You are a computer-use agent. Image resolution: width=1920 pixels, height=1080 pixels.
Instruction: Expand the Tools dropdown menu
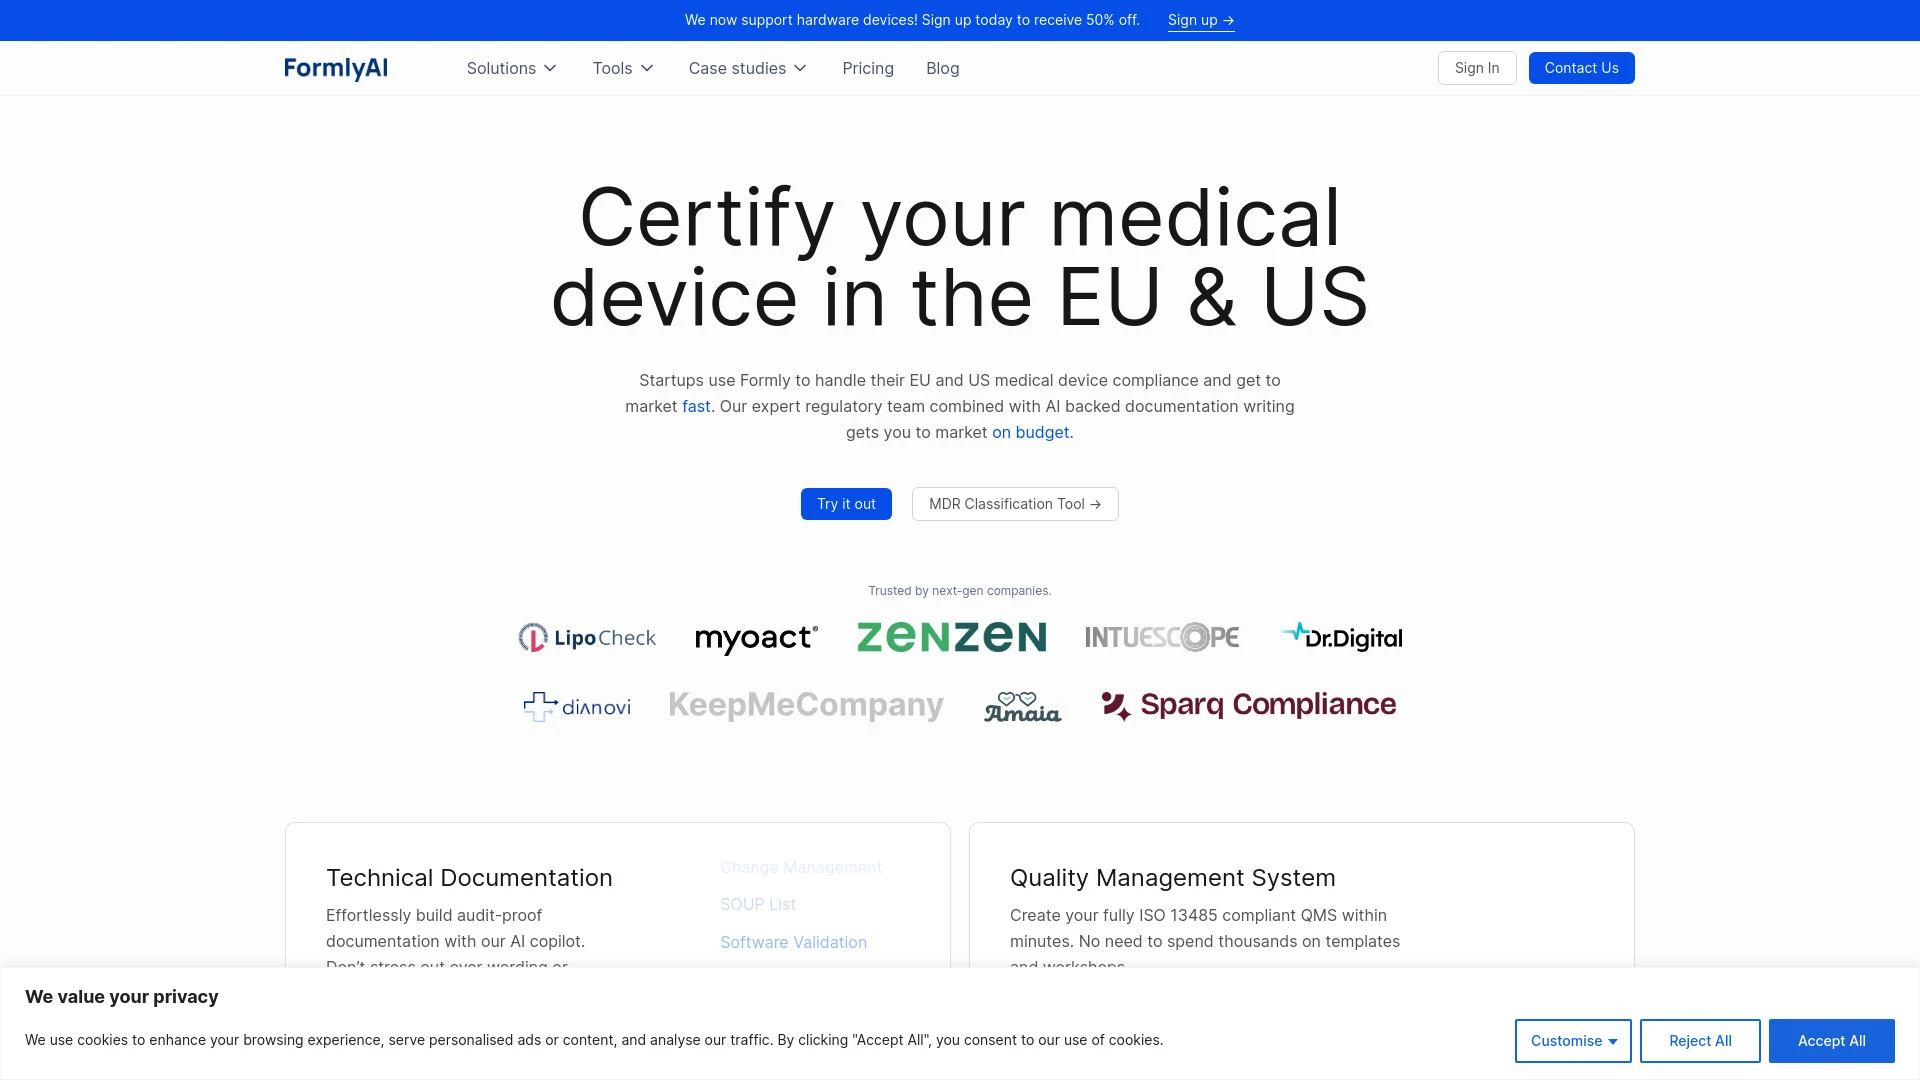pos(622,67)
